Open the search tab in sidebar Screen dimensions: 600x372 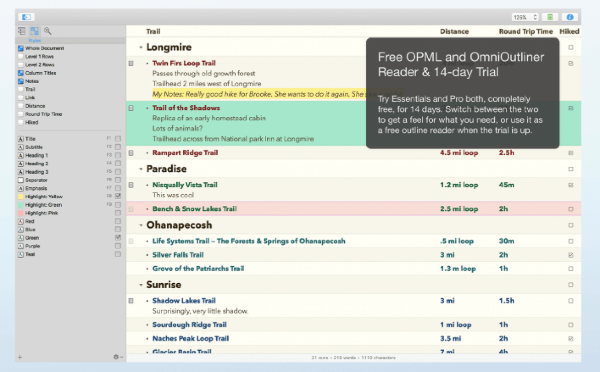[x=47, y=31]
